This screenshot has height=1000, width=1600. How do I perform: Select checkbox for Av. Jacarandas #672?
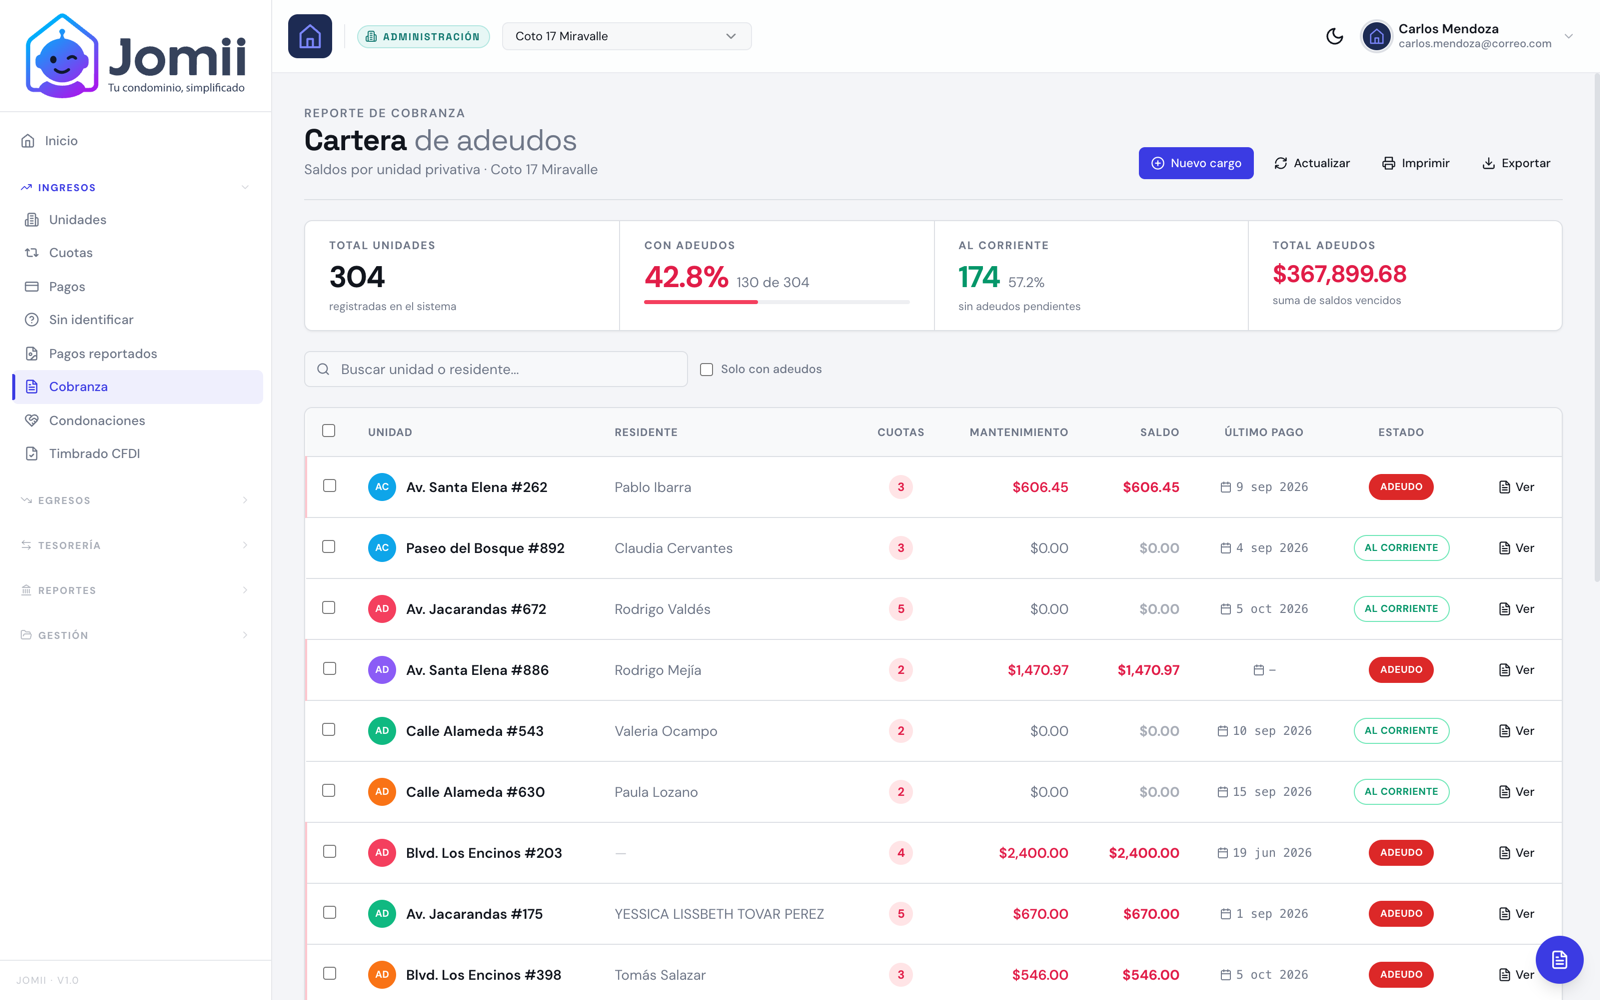coord(329,608)
